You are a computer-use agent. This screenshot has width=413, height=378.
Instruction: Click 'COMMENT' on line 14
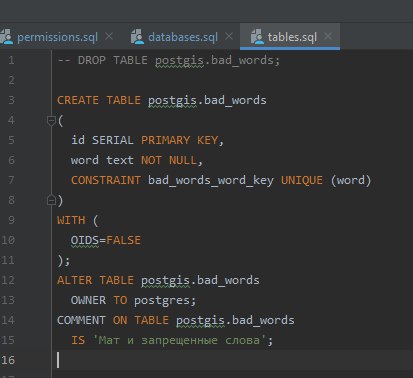(81, 320)
